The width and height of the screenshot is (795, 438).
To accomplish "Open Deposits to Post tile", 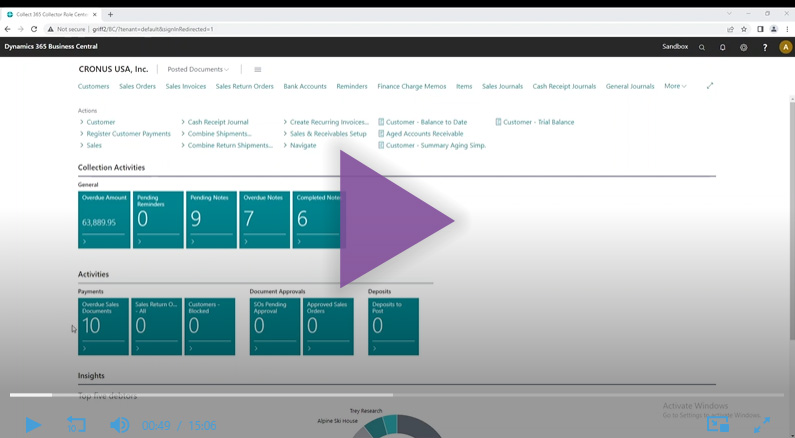I will 393,326.
